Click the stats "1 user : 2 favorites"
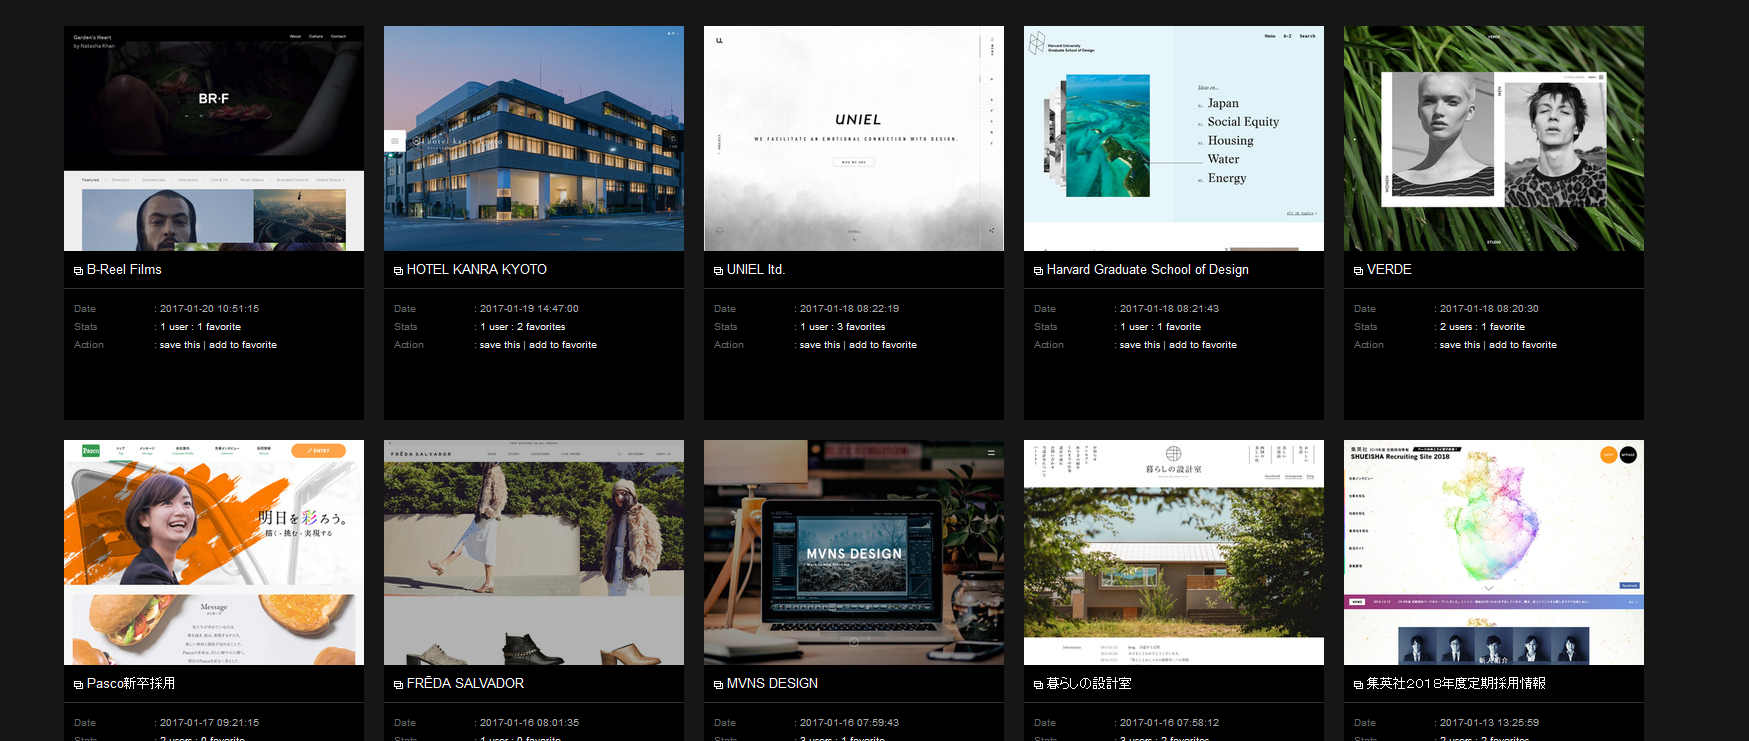 523,327
